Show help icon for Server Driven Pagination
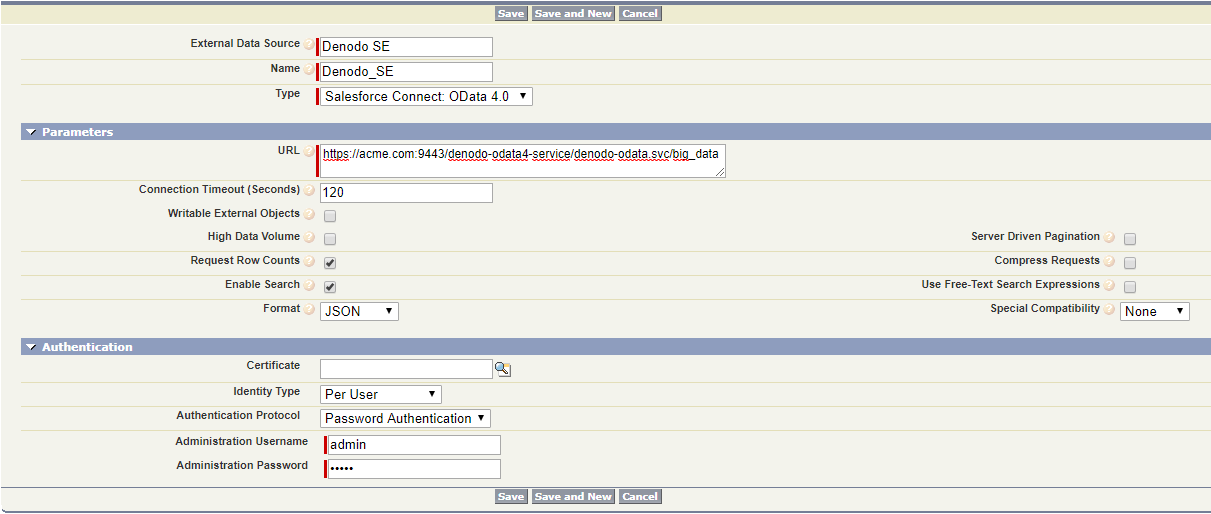Viewport: 1211px width, 514px height. (1109, 238)
